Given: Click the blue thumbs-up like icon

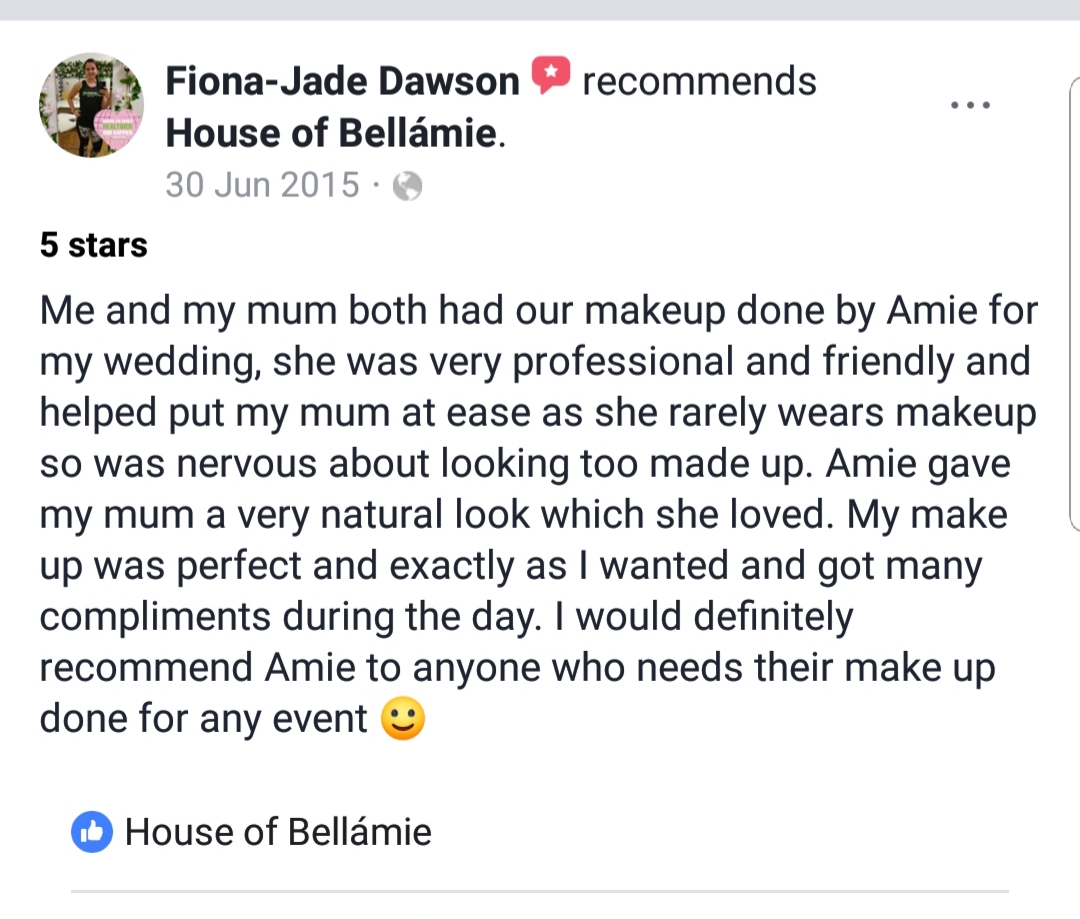Looking at the screenshot, I should (92, 832).
